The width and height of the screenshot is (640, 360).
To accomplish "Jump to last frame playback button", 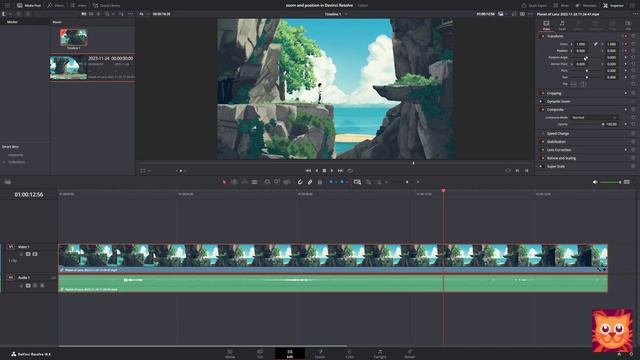I will click(340, 171).
